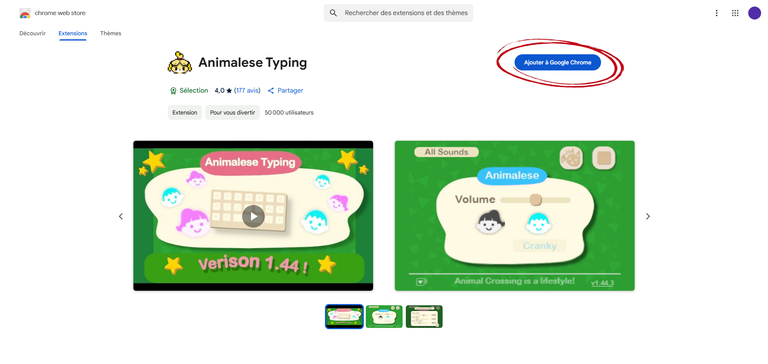Click the Extension category chip

(185, 113)
